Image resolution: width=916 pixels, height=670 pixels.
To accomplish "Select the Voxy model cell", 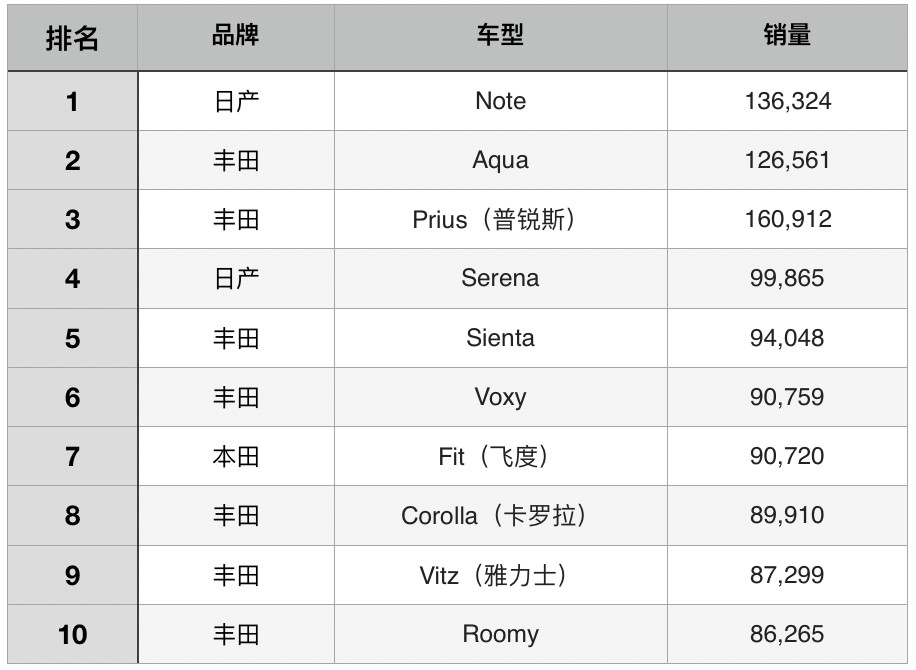I will tap(500, 397).
